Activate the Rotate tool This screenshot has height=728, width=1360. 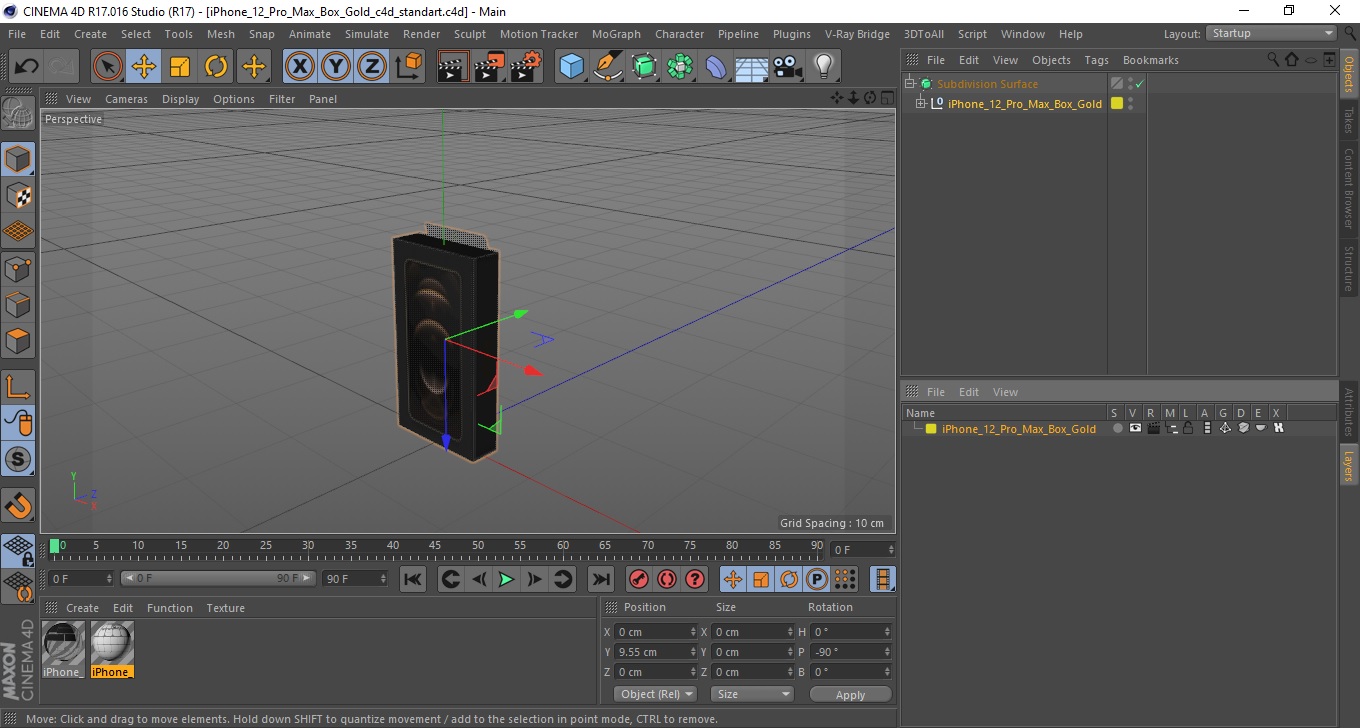(216, 67)
